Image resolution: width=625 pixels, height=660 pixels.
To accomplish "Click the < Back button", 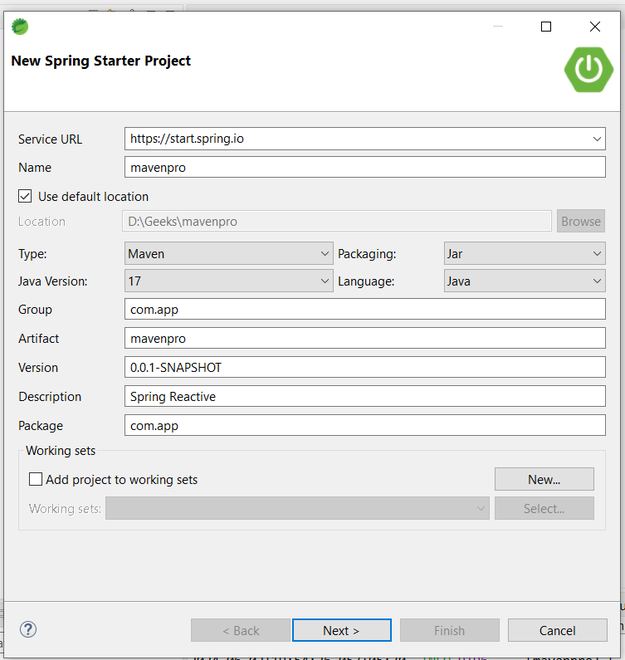I will pyautogui.click(x=240, y=630).
